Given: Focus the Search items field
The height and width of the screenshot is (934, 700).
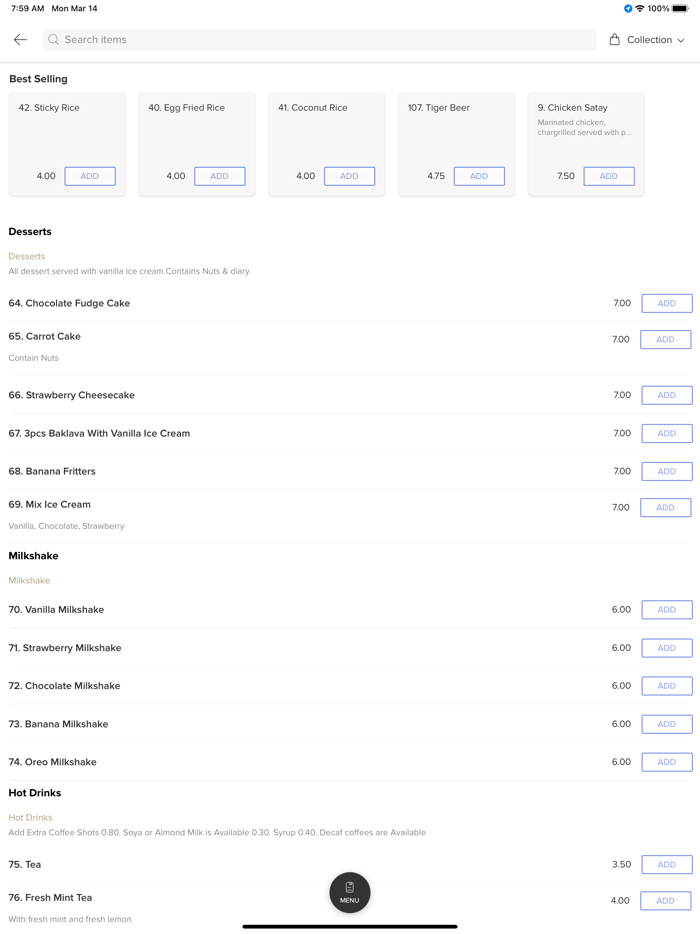Looking at the screenshot, I should (x=320, y=40).
